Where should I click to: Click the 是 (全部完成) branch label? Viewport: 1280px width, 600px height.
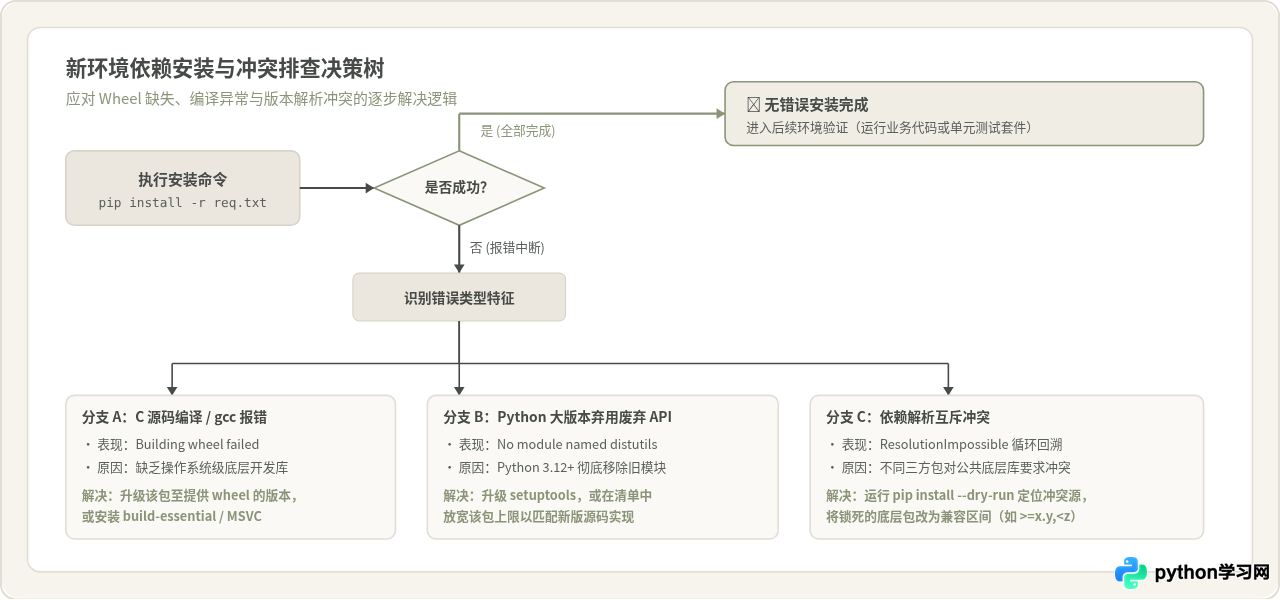518,131
